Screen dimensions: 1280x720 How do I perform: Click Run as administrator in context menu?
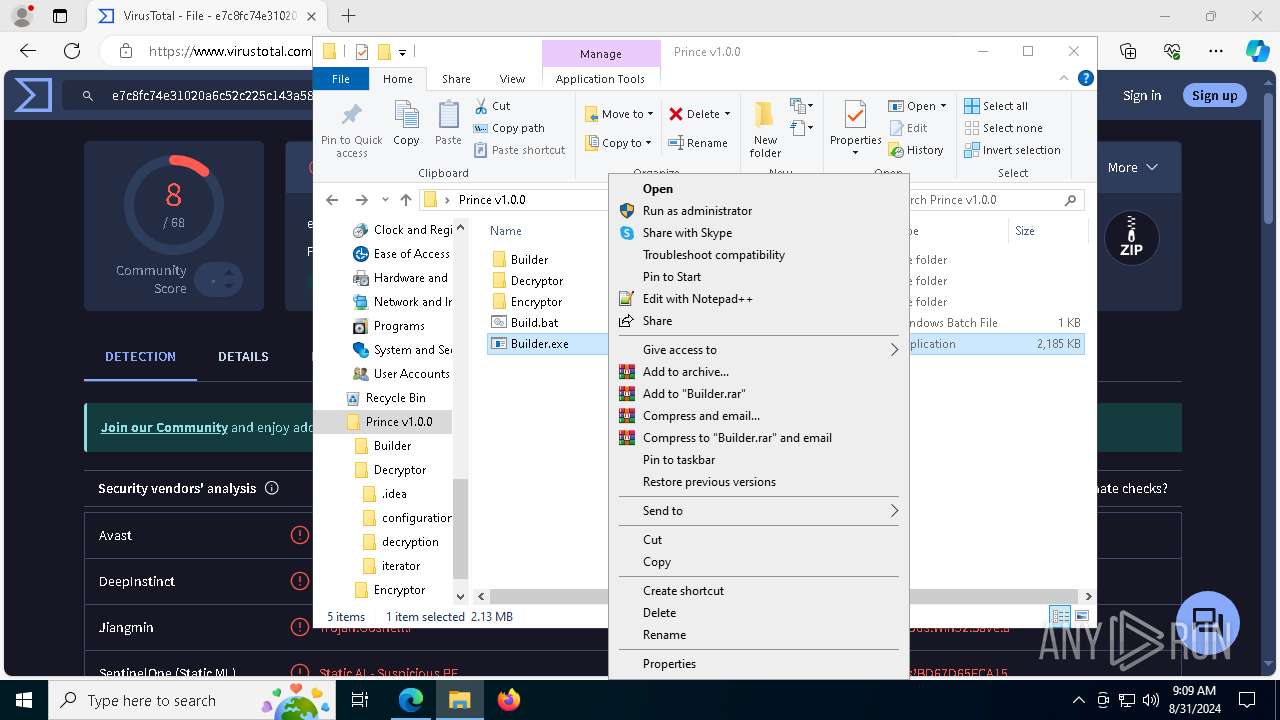697,211
